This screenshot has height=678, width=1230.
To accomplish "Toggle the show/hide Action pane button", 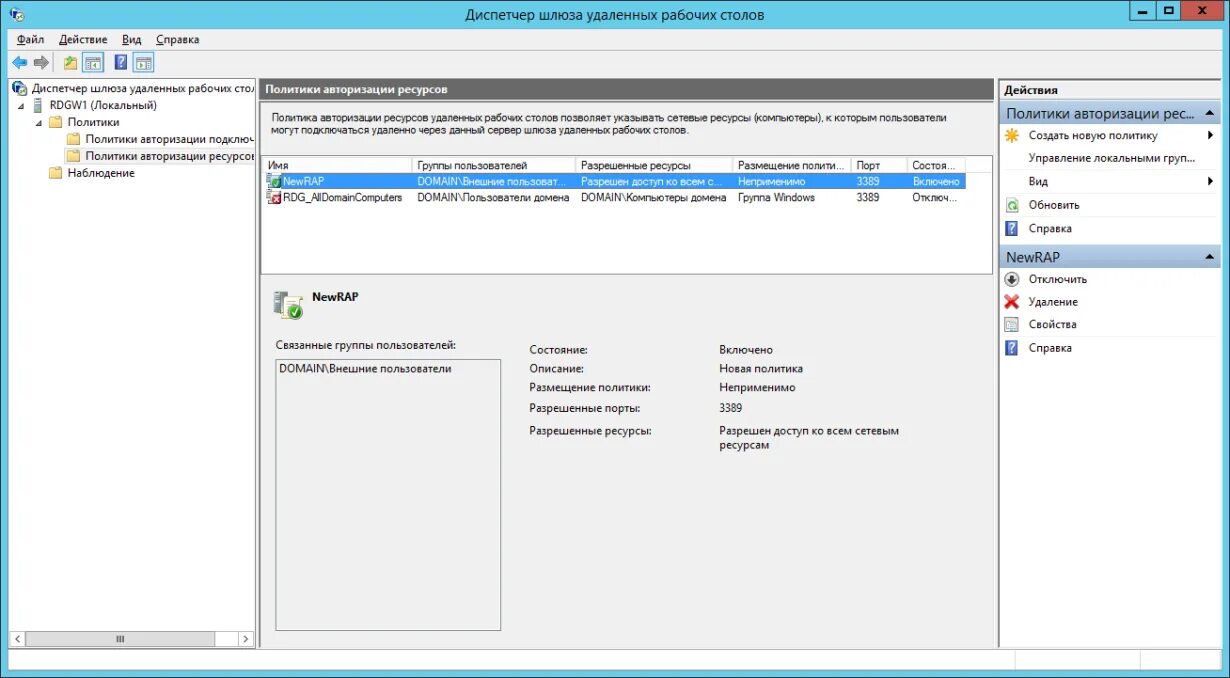I will click(x=143, y=63).
